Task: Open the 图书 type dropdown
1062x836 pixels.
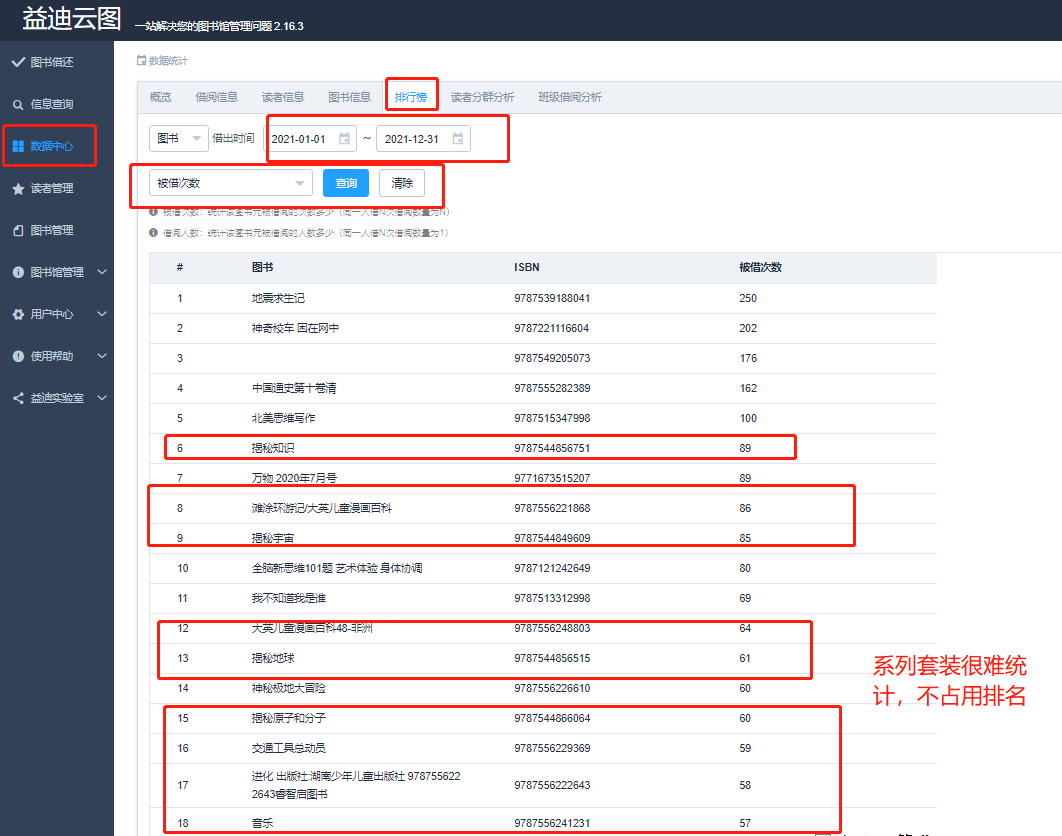Action: pyautogui.click(x=178, y=139)
